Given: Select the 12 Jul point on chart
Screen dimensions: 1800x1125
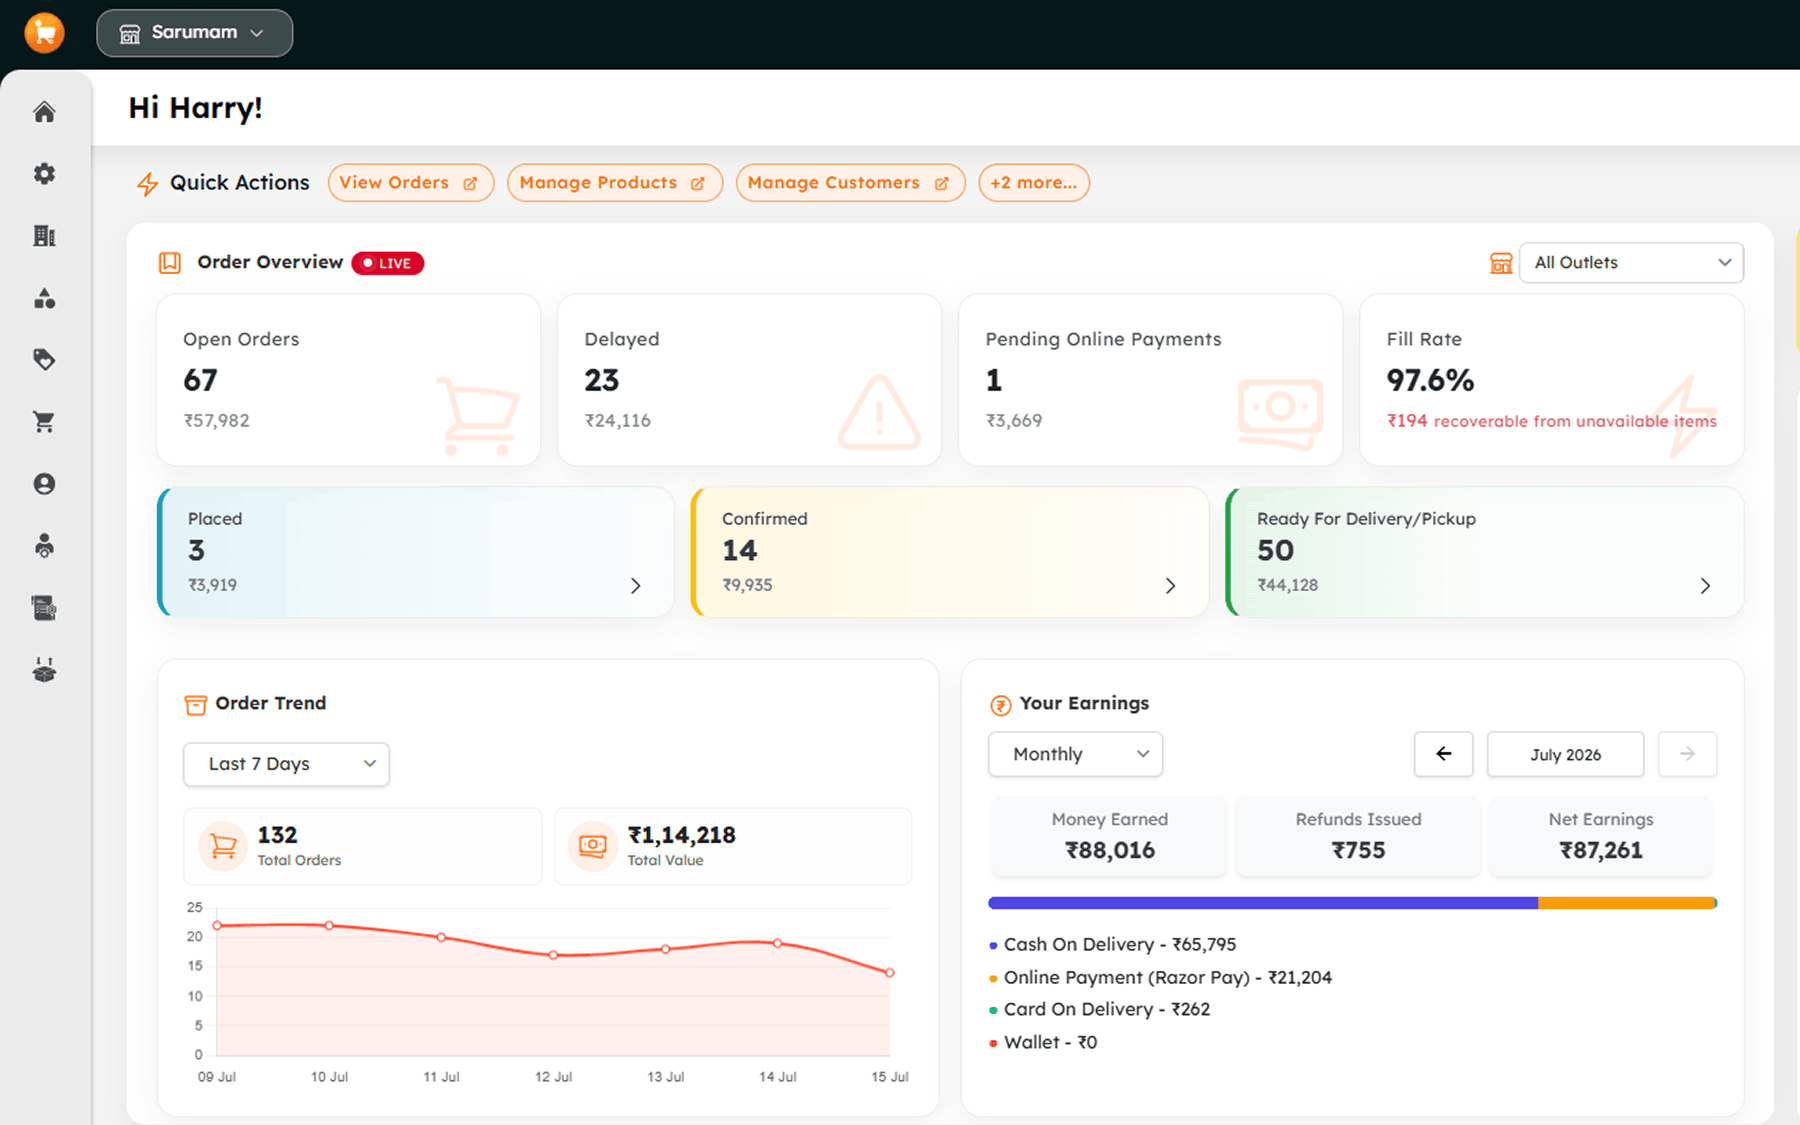Looking at the screenshot, I should coord(553,955).
